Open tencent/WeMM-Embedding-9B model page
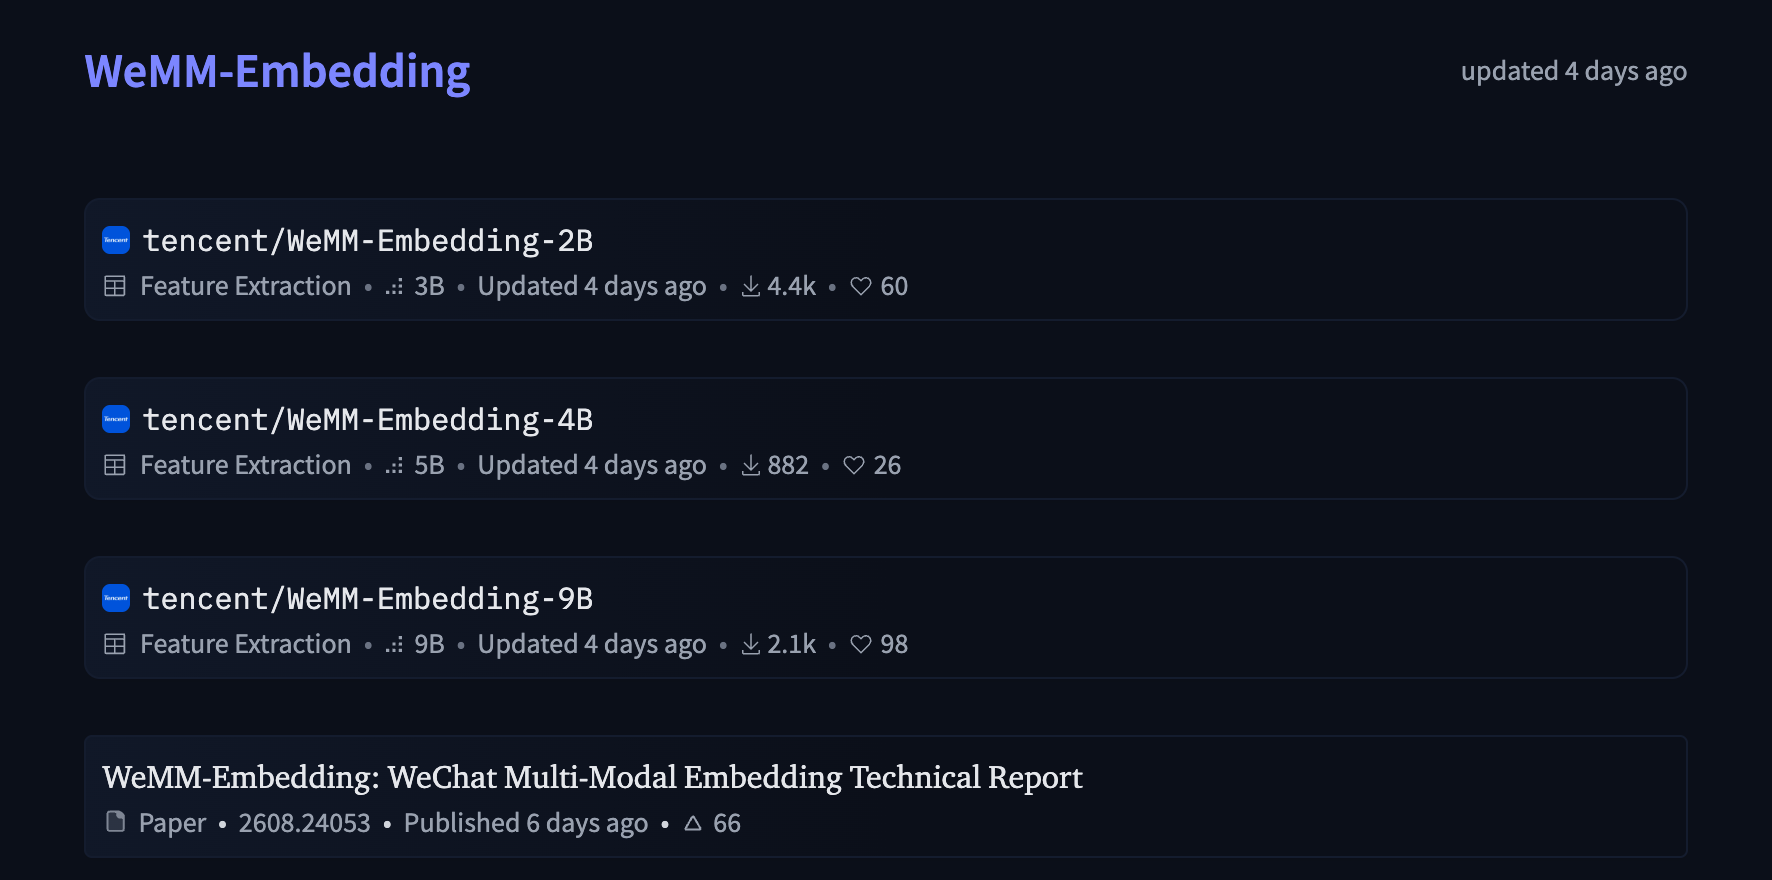Screen dimensions: 1772x880 (x=368, y=599)
